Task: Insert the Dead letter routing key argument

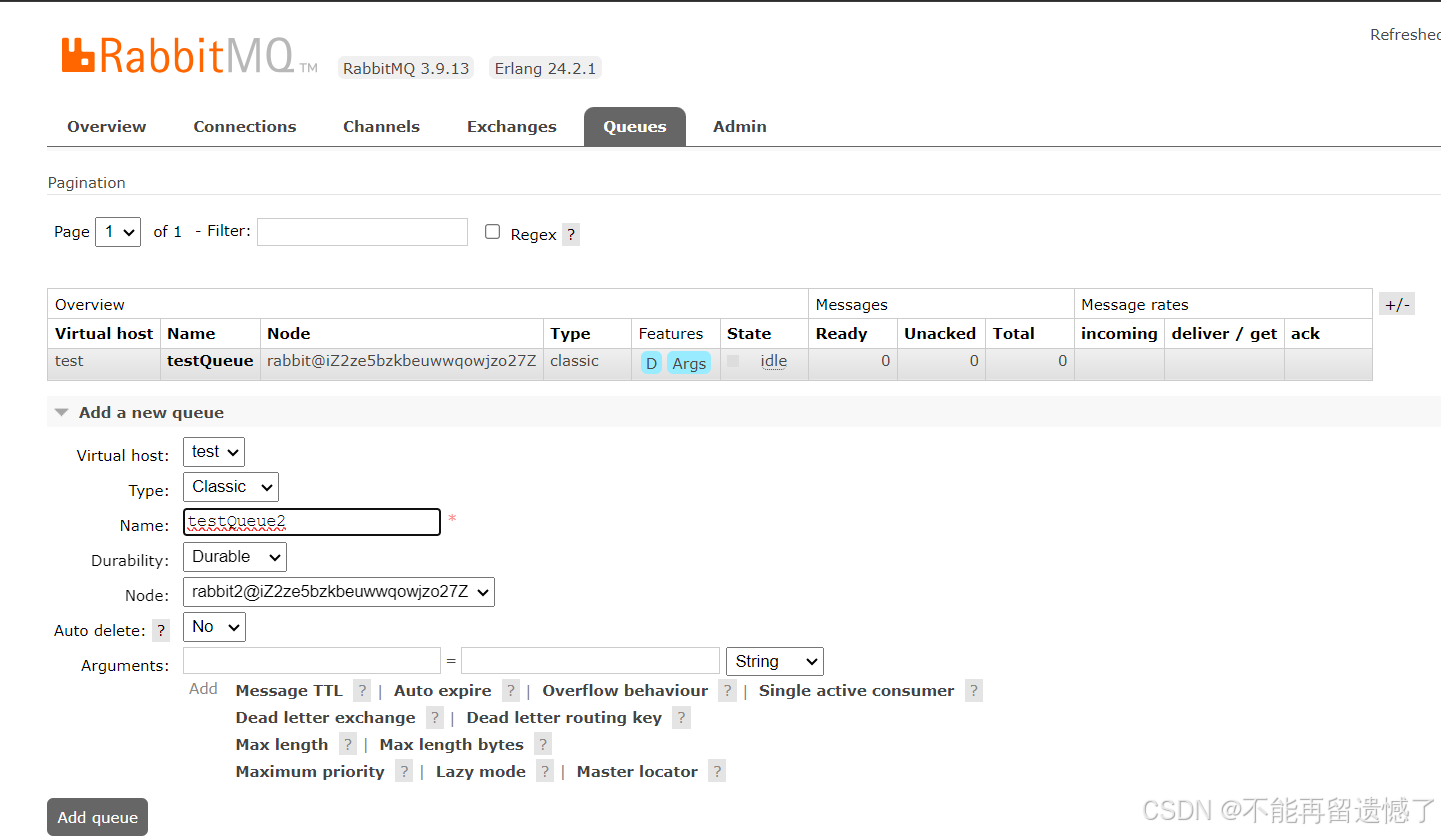Action: click(x=564, y=717)
